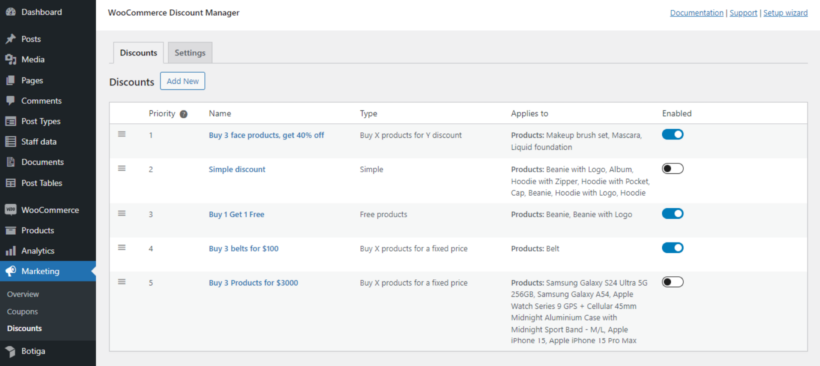Image resolution: width=820 pixels, height=366 pixels.
Task: Click the Enabled column header
Action: (677, 113)
